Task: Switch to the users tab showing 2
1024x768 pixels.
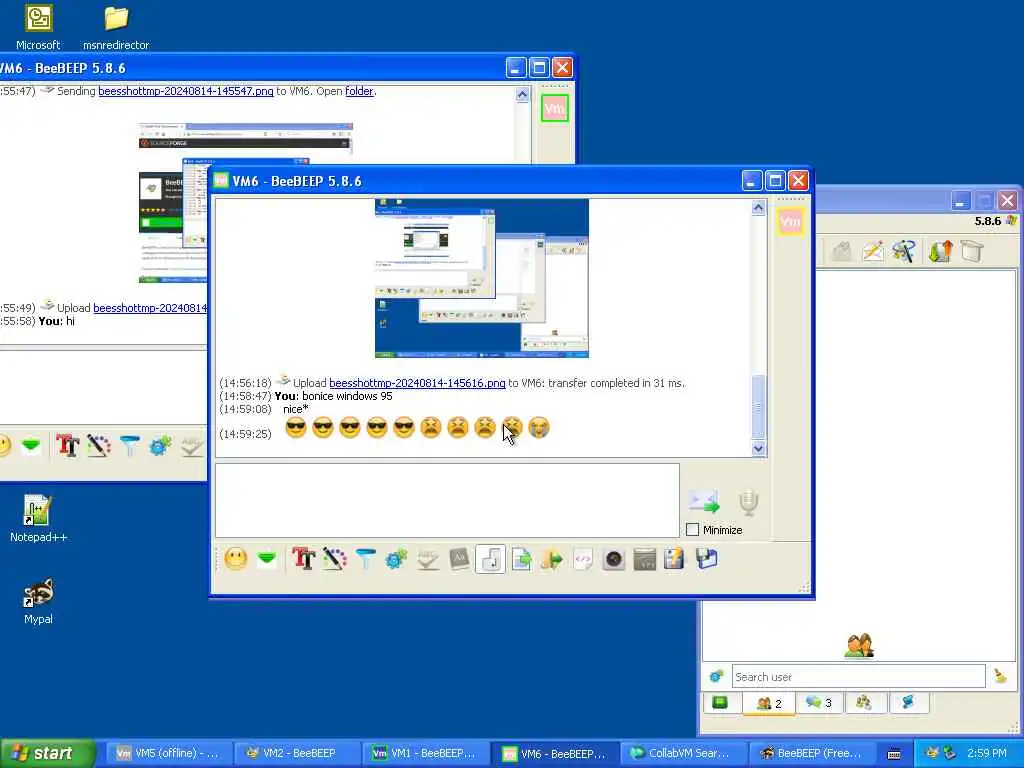Action: (769, 703)
